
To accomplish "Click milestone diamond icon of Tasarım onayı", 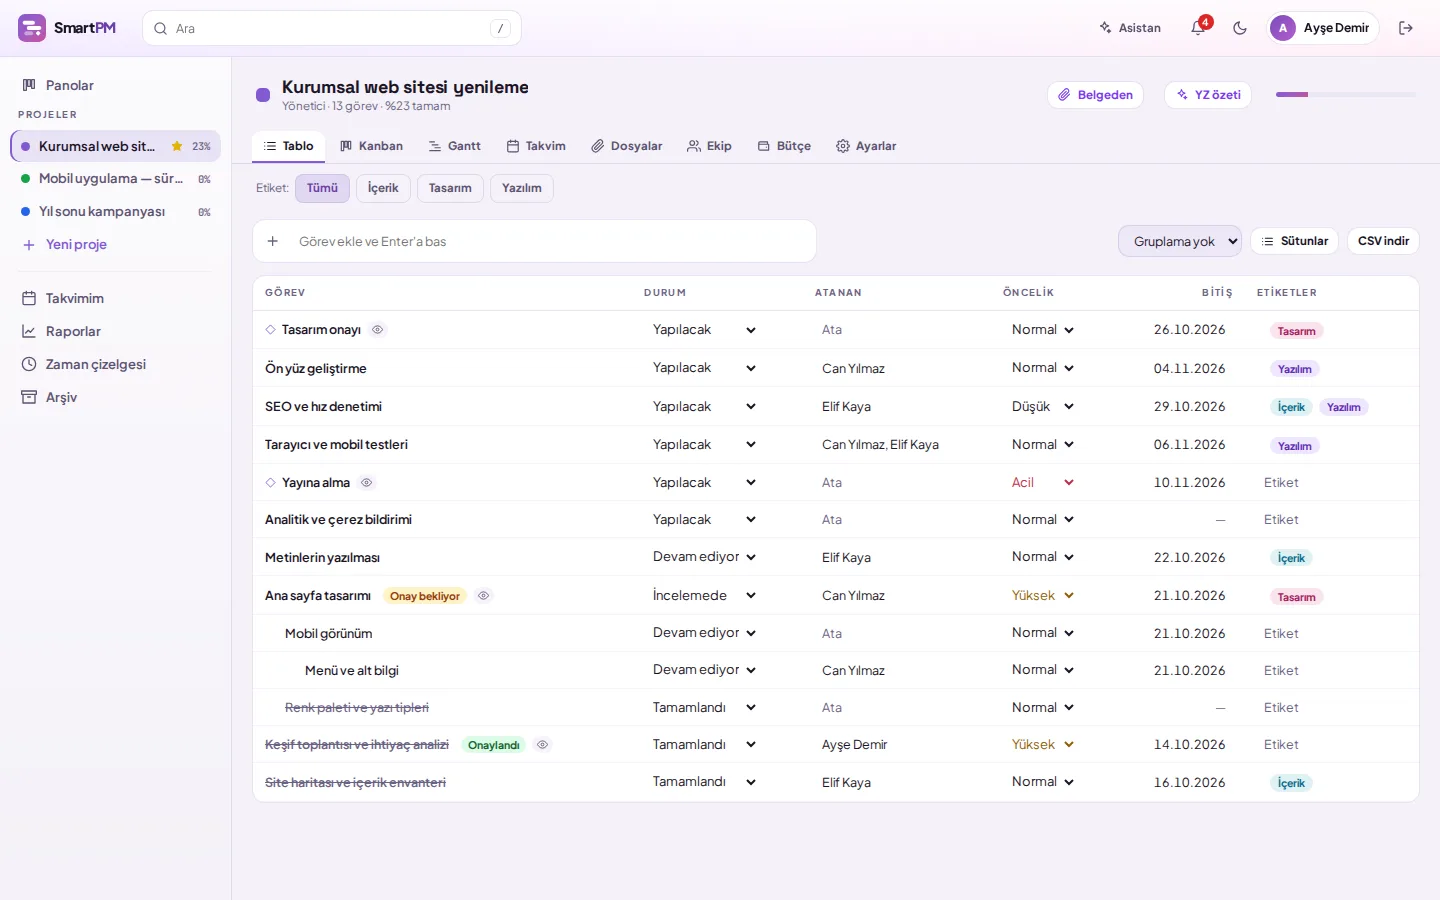I will pyautogui.click(x=270, y=330).
